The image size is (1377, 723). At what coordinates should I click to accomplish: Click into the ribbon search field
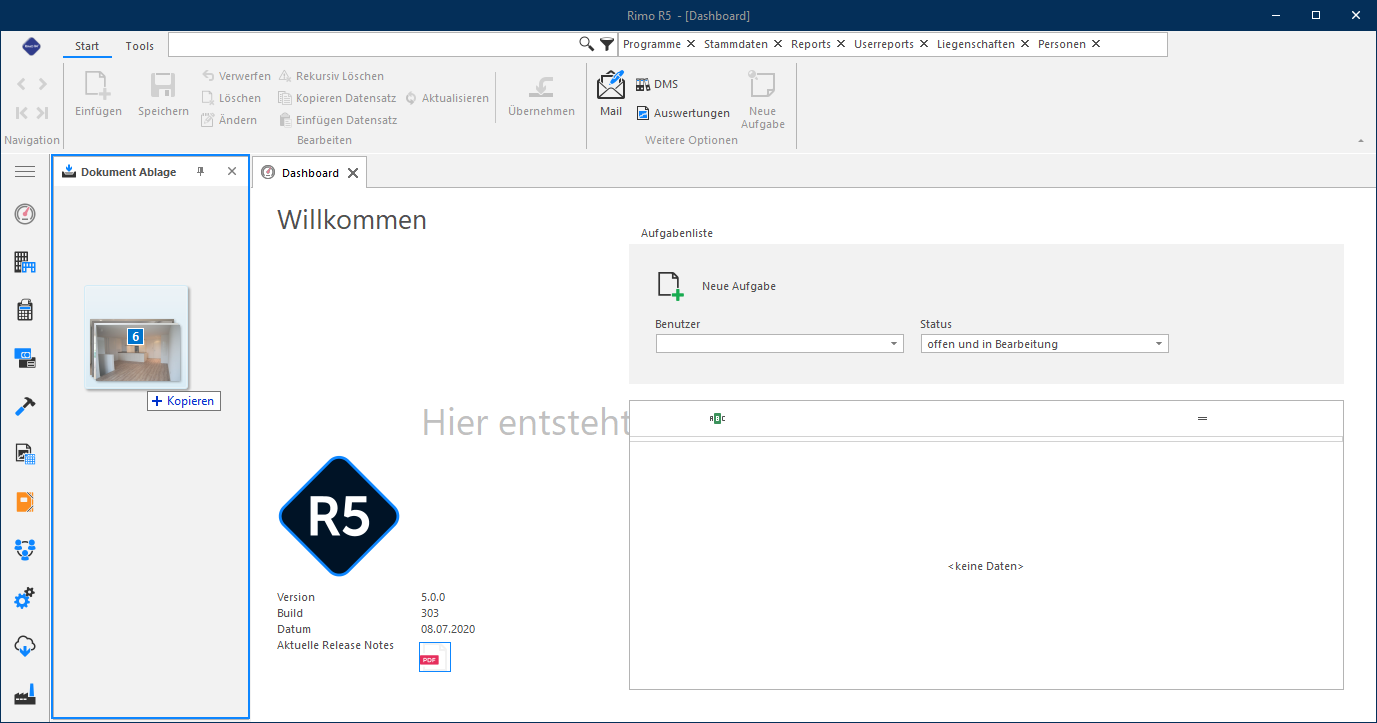(373, 44)
